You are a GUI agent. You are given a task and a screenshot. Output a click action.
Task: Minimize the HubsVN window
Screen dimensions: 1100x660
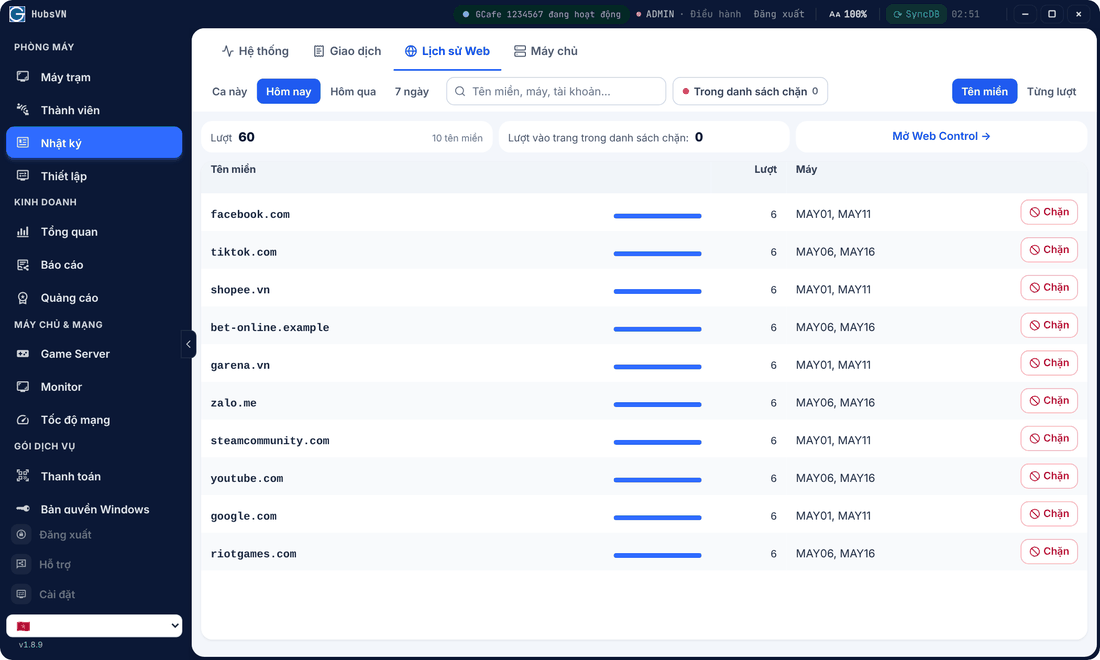1025,14
